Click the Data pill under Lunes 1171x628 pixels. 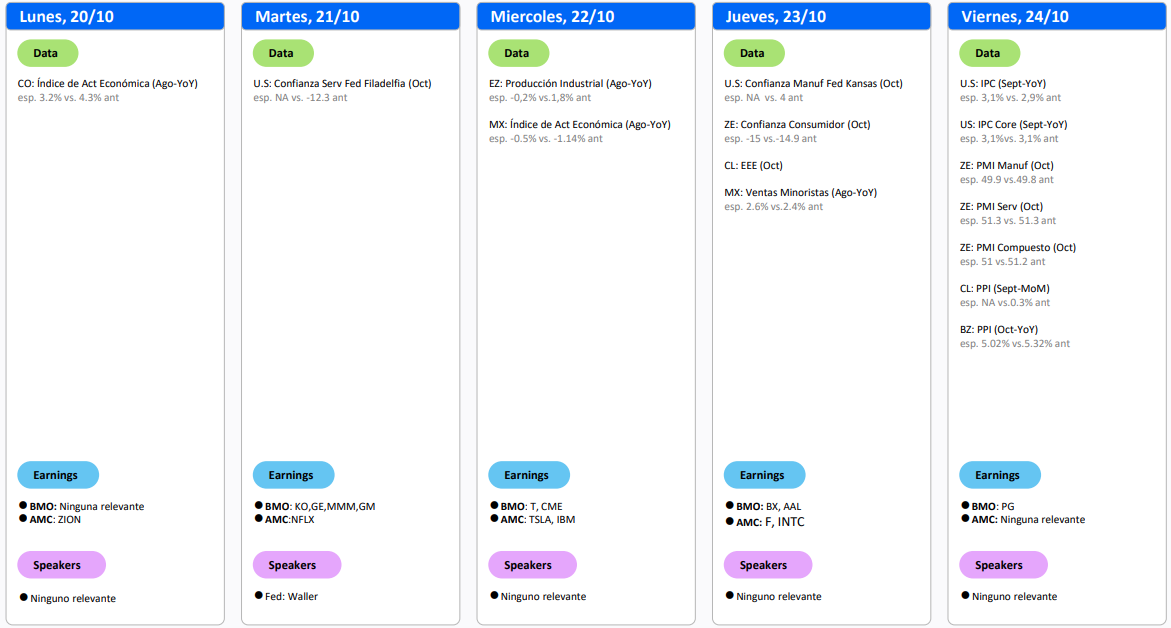(x=47, y=53)
